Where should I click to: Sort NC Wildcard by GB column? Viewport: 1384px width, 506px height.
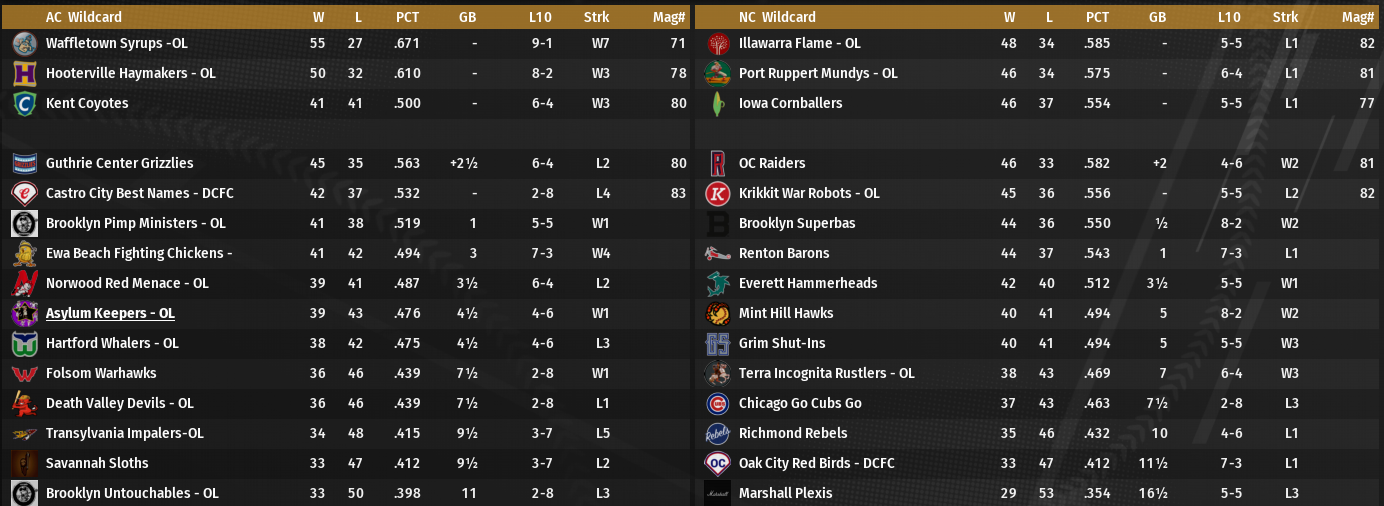(1157, 17)
